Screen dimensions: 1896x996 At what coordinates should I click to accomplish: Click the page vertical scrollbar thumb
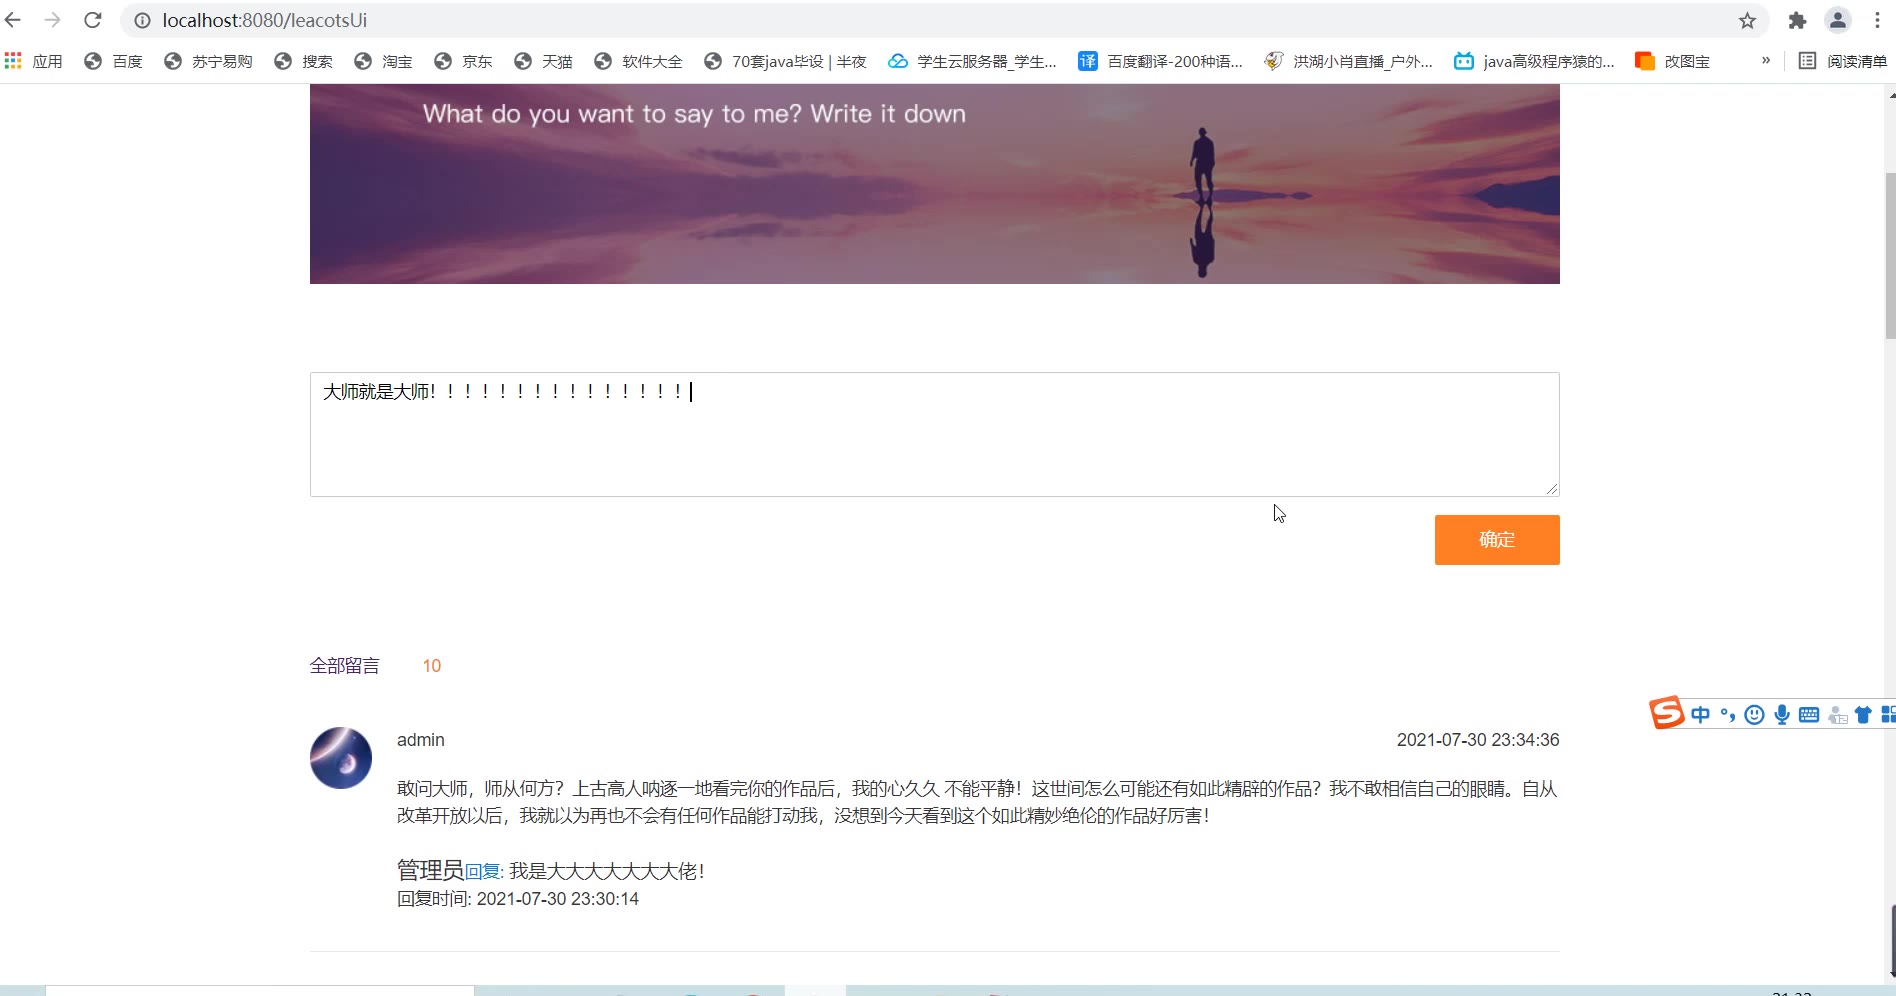[x=1890, y=256]
